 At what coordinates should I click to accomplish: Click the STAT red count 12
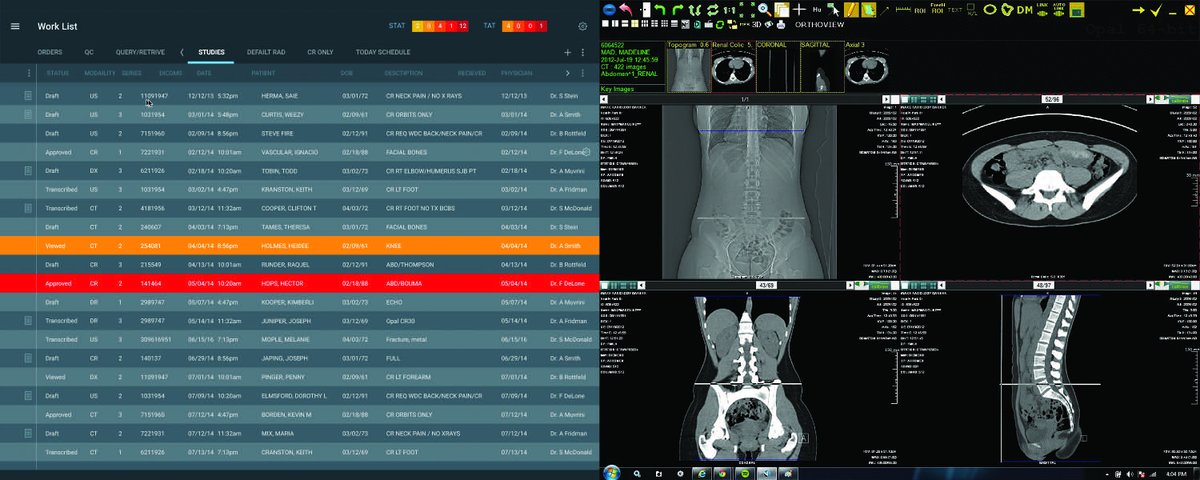tap(463, 26)
